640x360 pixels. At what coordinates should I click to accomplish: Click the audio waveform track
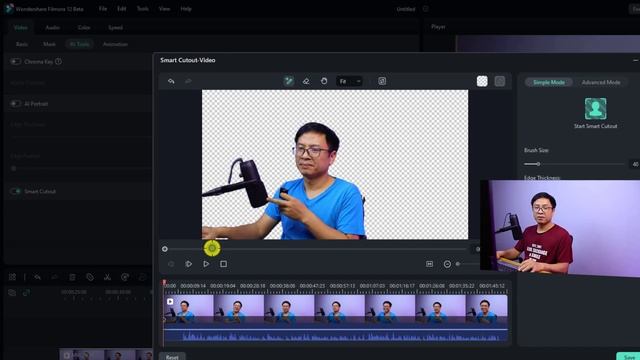(x=336, y=336)
